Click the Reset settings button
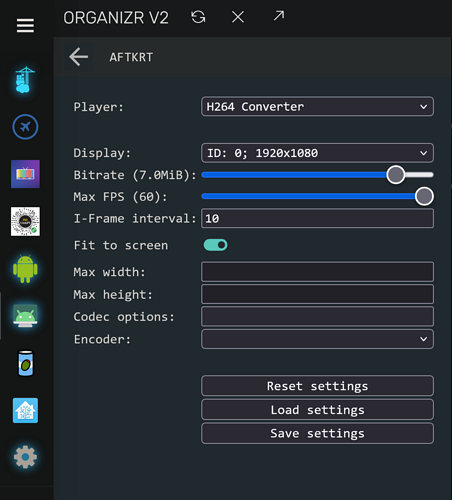 tap(317, 386)
